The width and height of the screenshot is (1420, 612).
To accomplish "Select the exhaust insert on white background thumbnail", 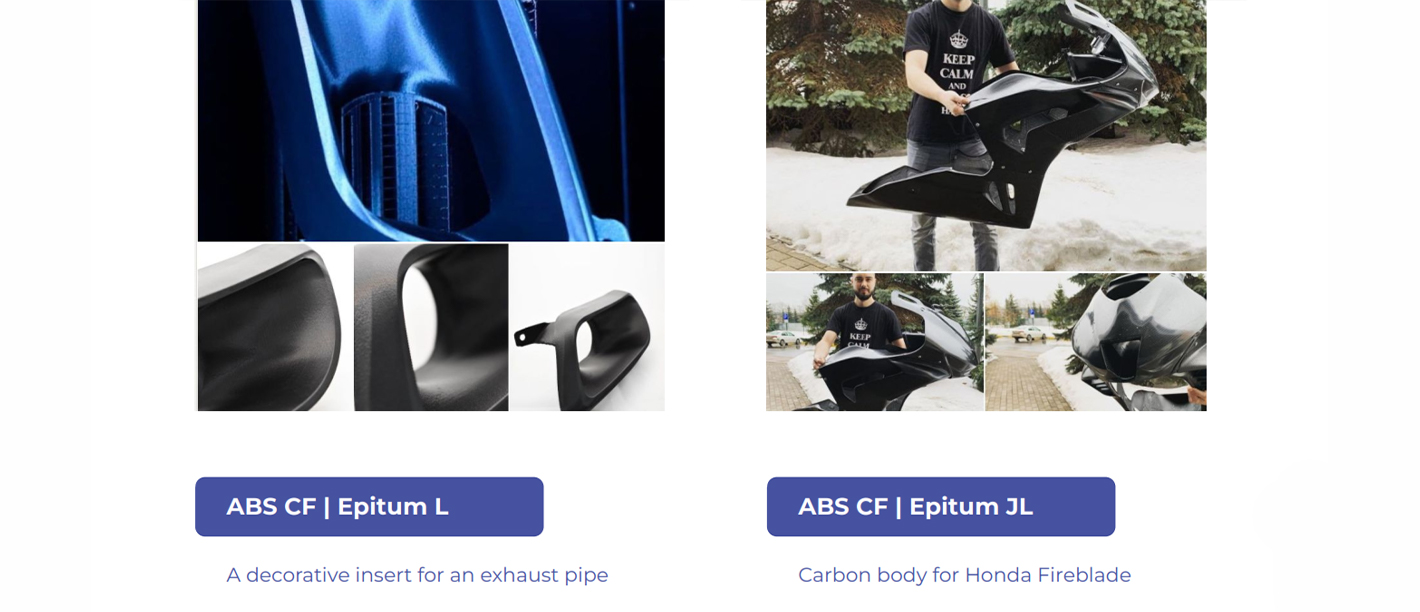I will (588, 327).
